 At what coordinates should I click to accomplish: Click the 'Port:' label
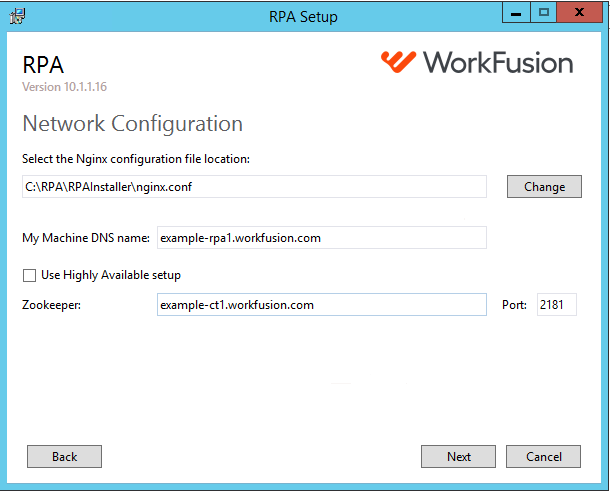514,305
